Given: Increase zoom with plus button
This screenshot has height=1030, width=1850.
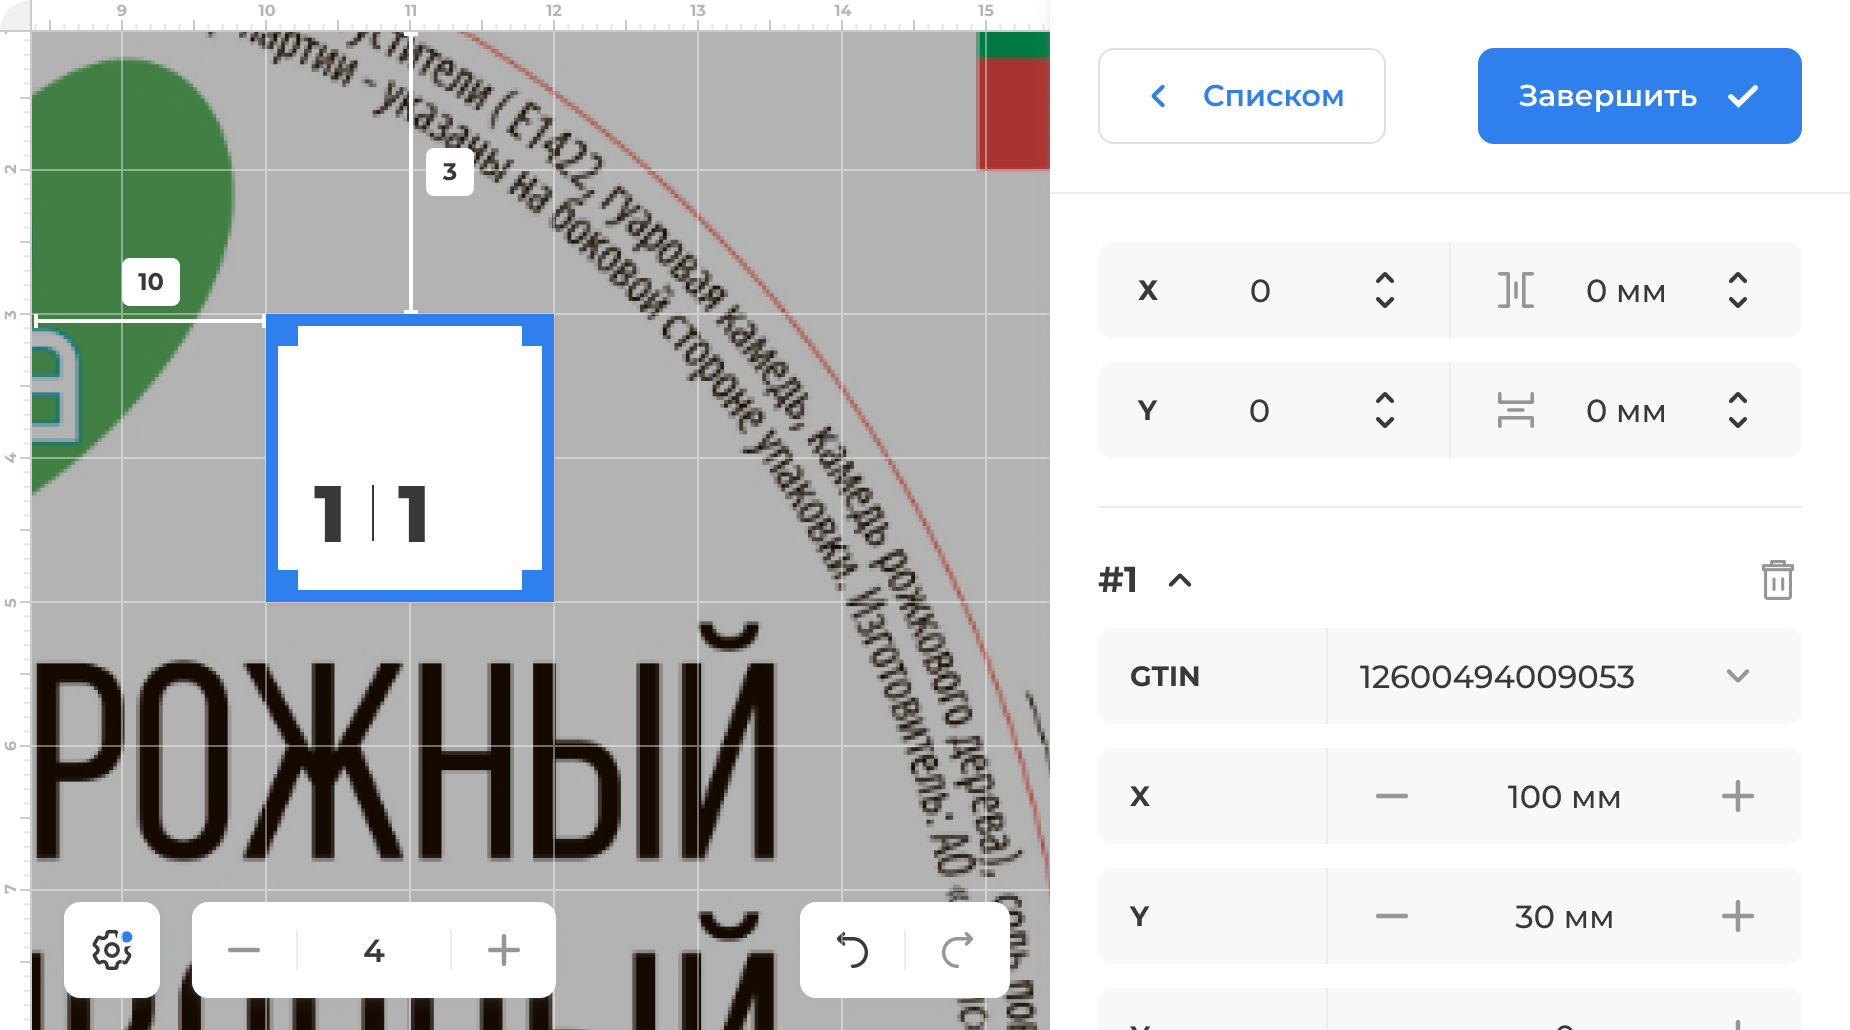Looking at the screenshot, I should (504, 950).
